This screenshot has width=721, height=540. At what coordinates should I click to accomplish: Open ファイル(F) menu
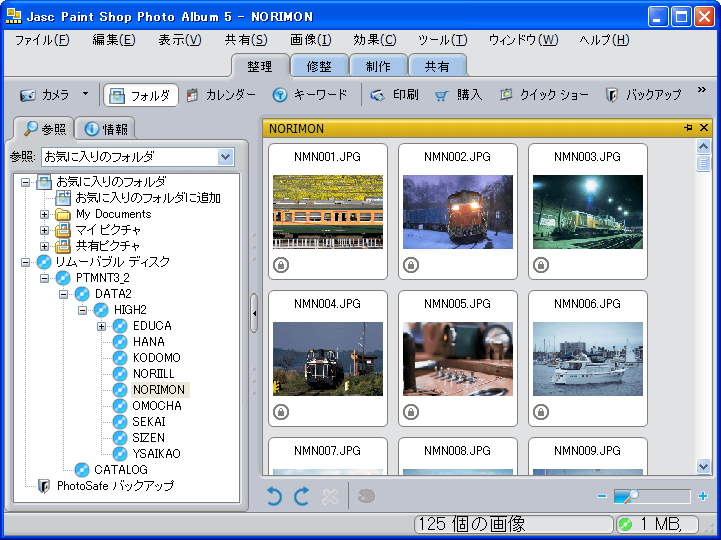(42, 40)
